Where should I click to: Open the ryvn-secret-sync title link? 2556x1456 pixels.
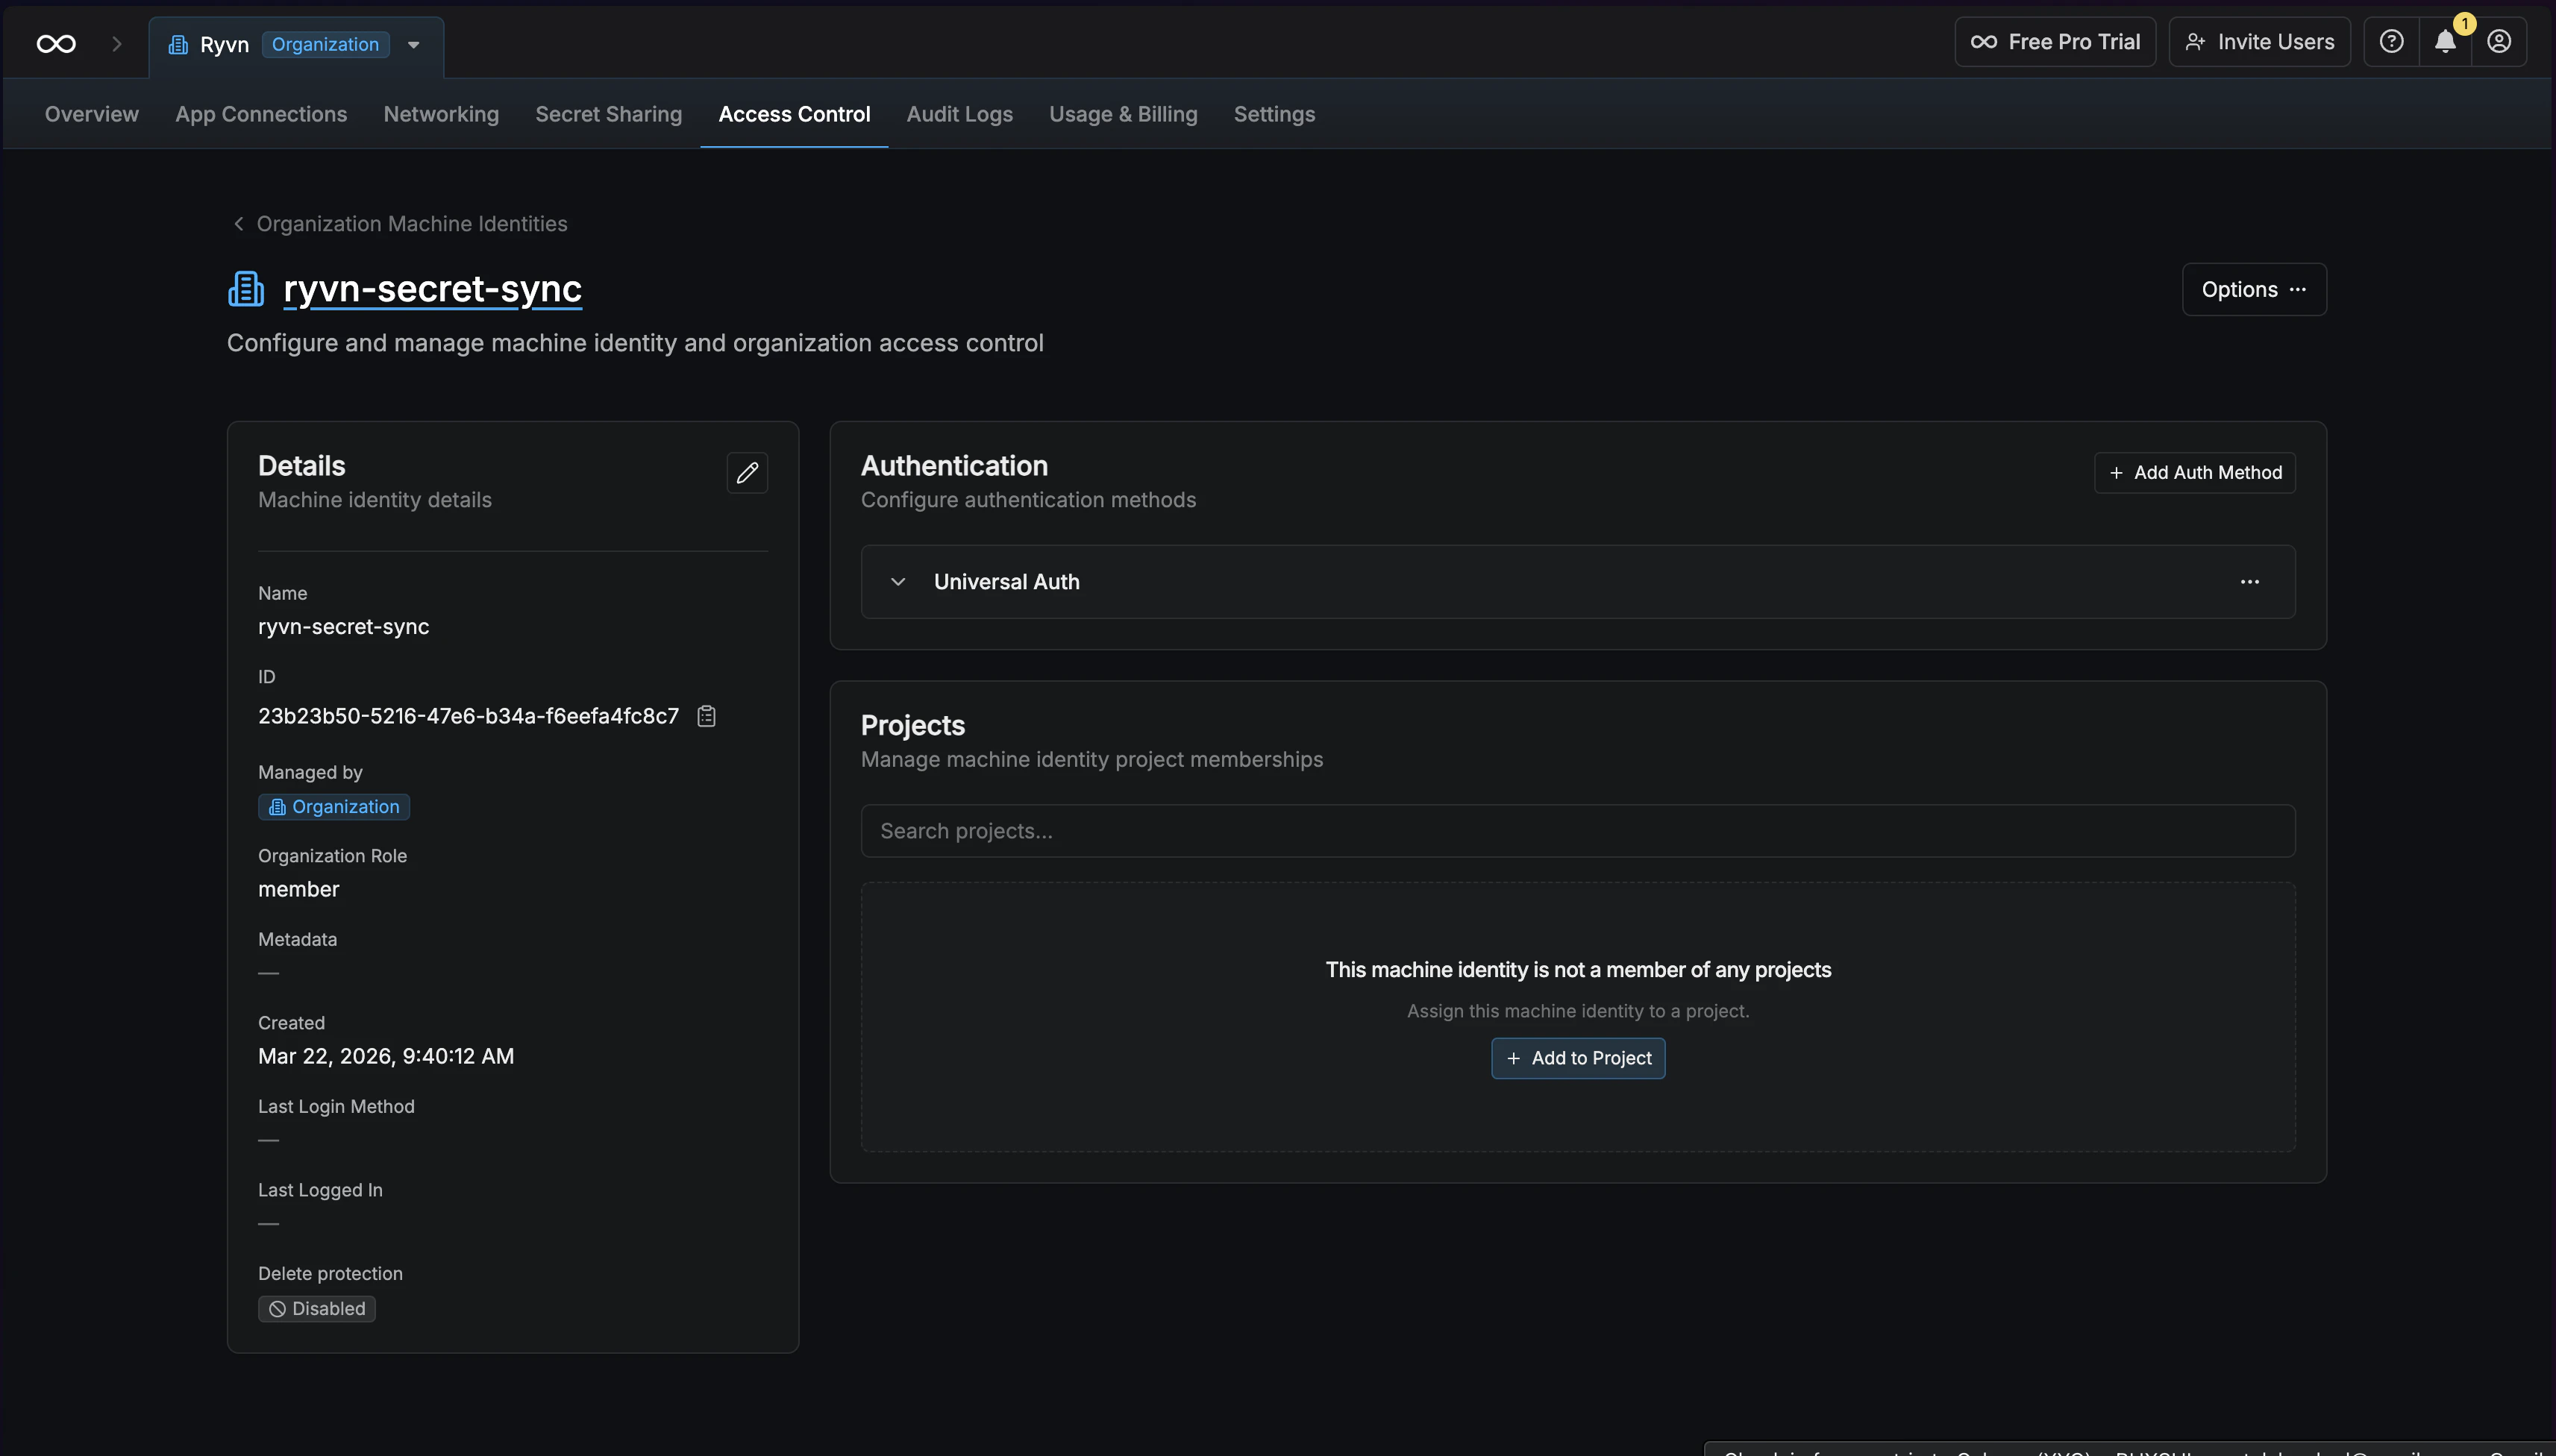point(432,289)
